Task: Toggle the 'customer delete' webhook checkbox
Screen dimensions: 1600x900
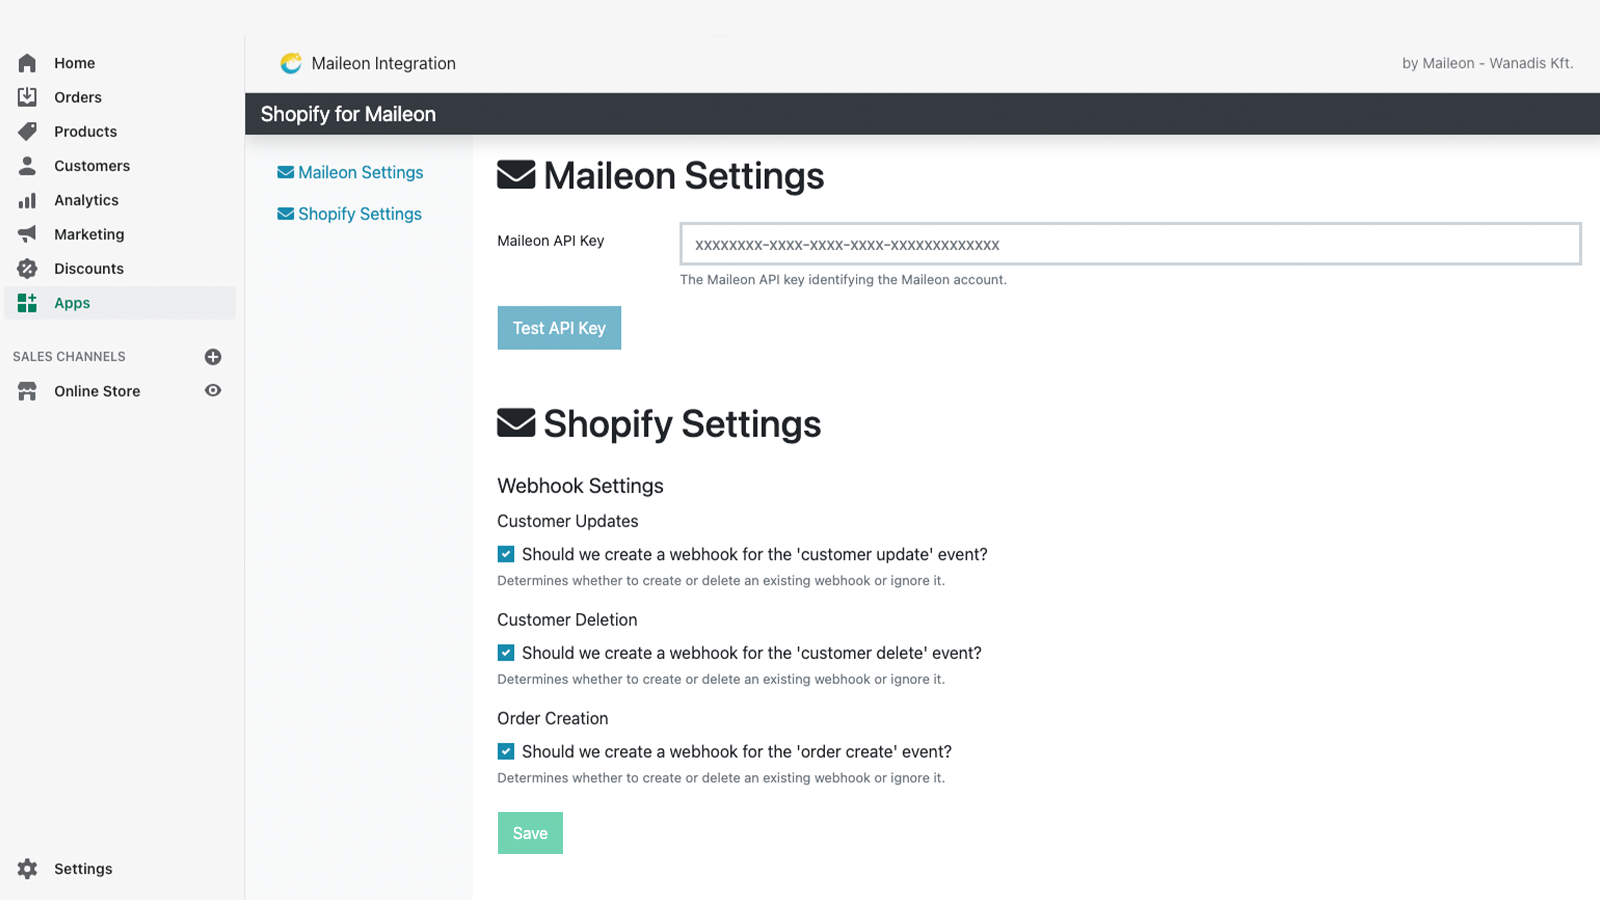Action: [506, 653]
